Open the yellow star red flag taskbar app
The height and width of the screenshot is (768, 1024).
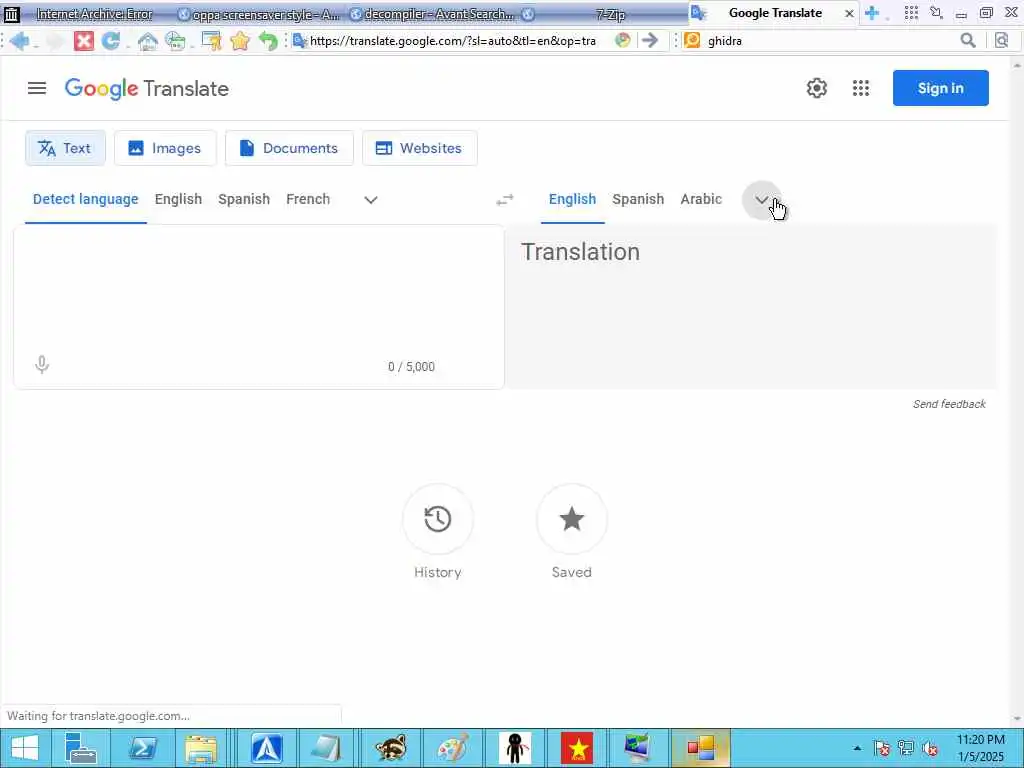click(577, 748)
